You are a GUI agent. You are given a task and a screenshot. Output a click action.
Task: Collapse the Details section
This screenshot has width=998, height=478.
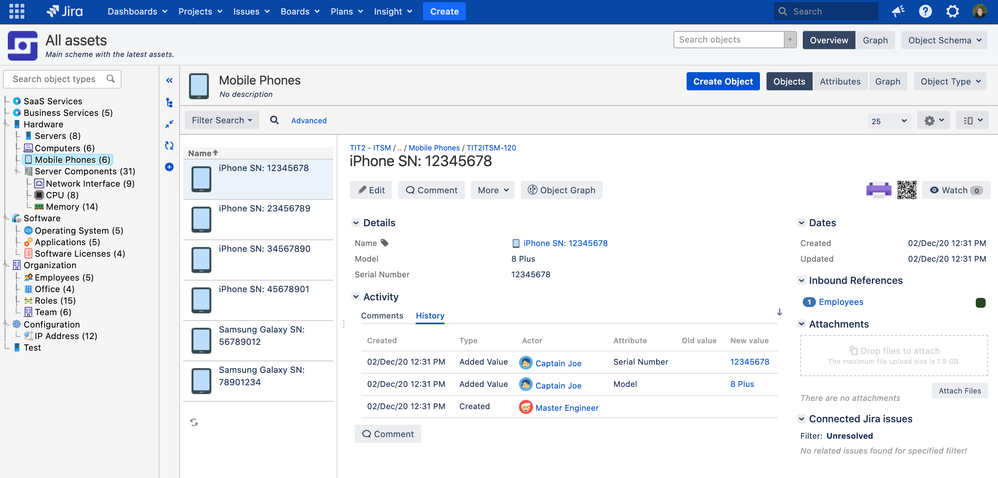point(356,223)
